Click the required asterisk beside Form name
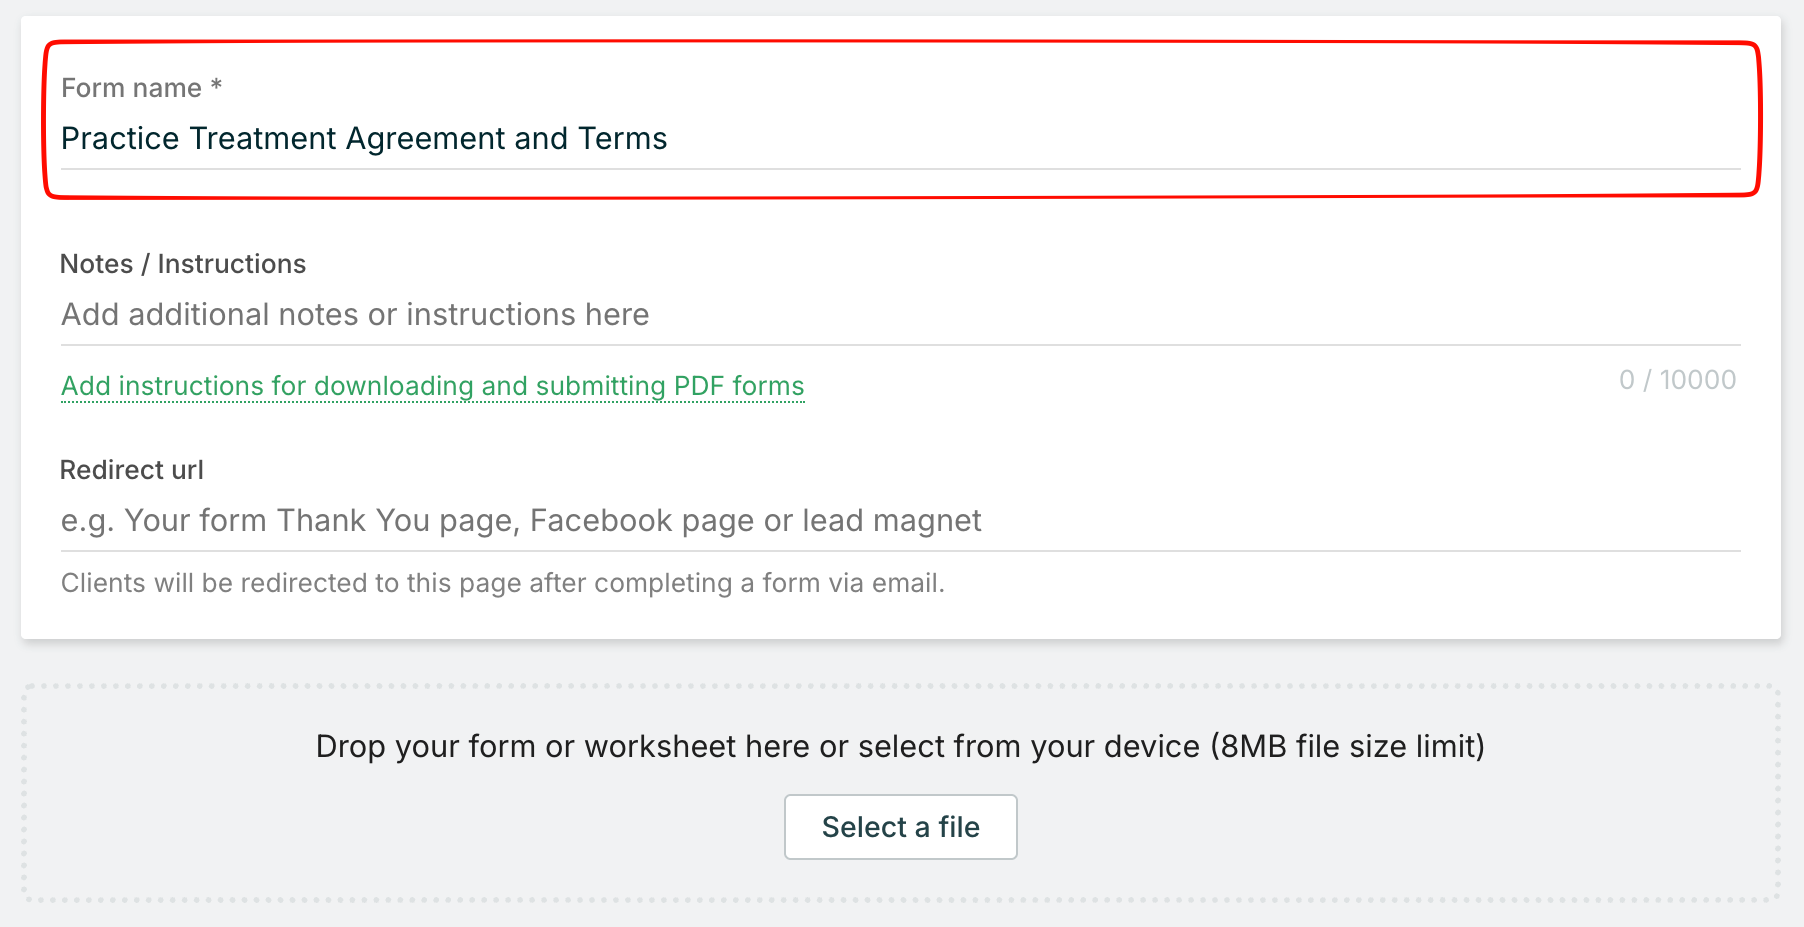This screenshot has width=1804, height=927. (216, 87)
